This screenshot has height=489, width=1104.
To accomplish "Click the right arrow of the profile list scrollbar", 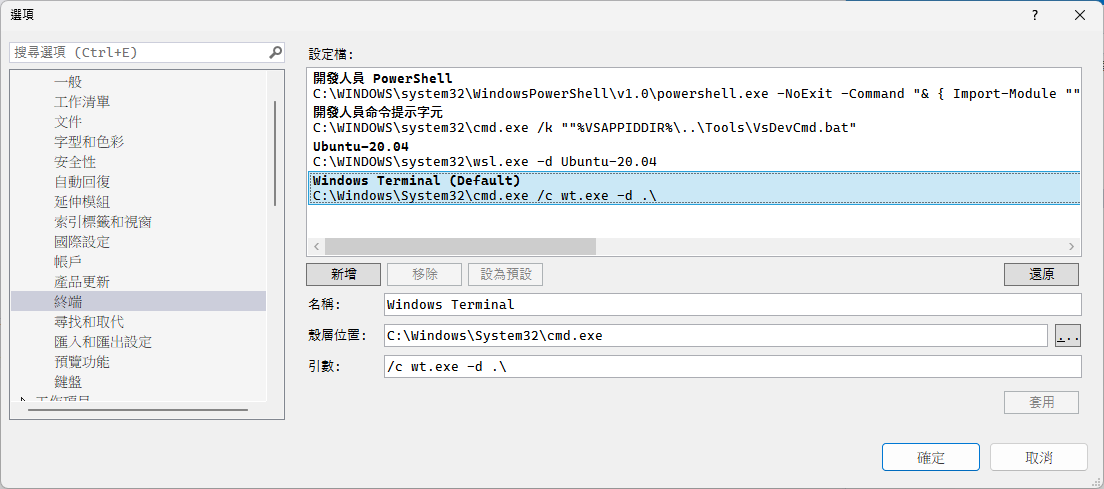I will [x=1072, y=246].
